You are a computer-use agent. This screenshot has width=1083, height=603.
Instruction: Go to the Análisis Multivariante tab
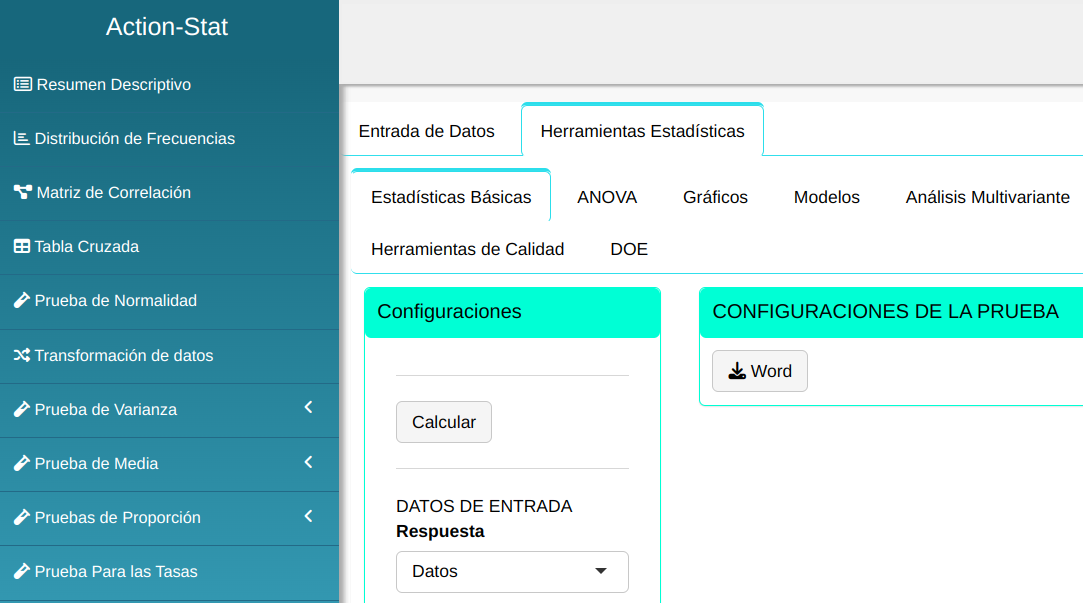[987, 197]
